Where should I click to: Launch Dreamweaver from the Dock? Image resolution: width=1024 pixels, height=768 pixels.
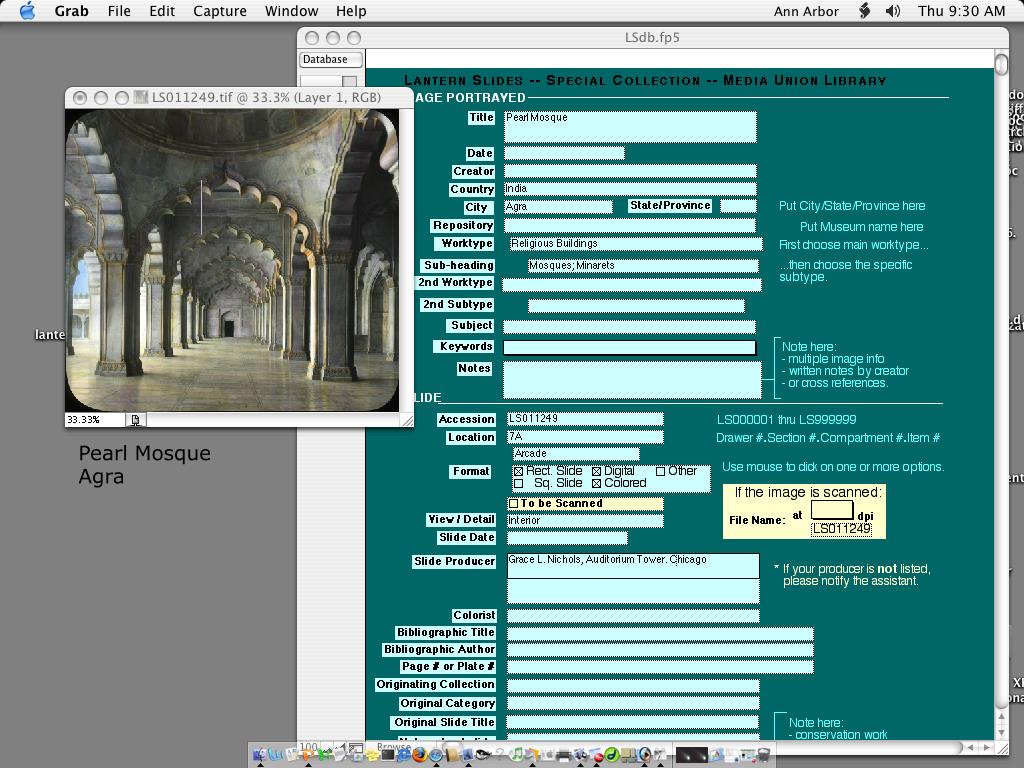pyautogui.click(x=612, y=755)
